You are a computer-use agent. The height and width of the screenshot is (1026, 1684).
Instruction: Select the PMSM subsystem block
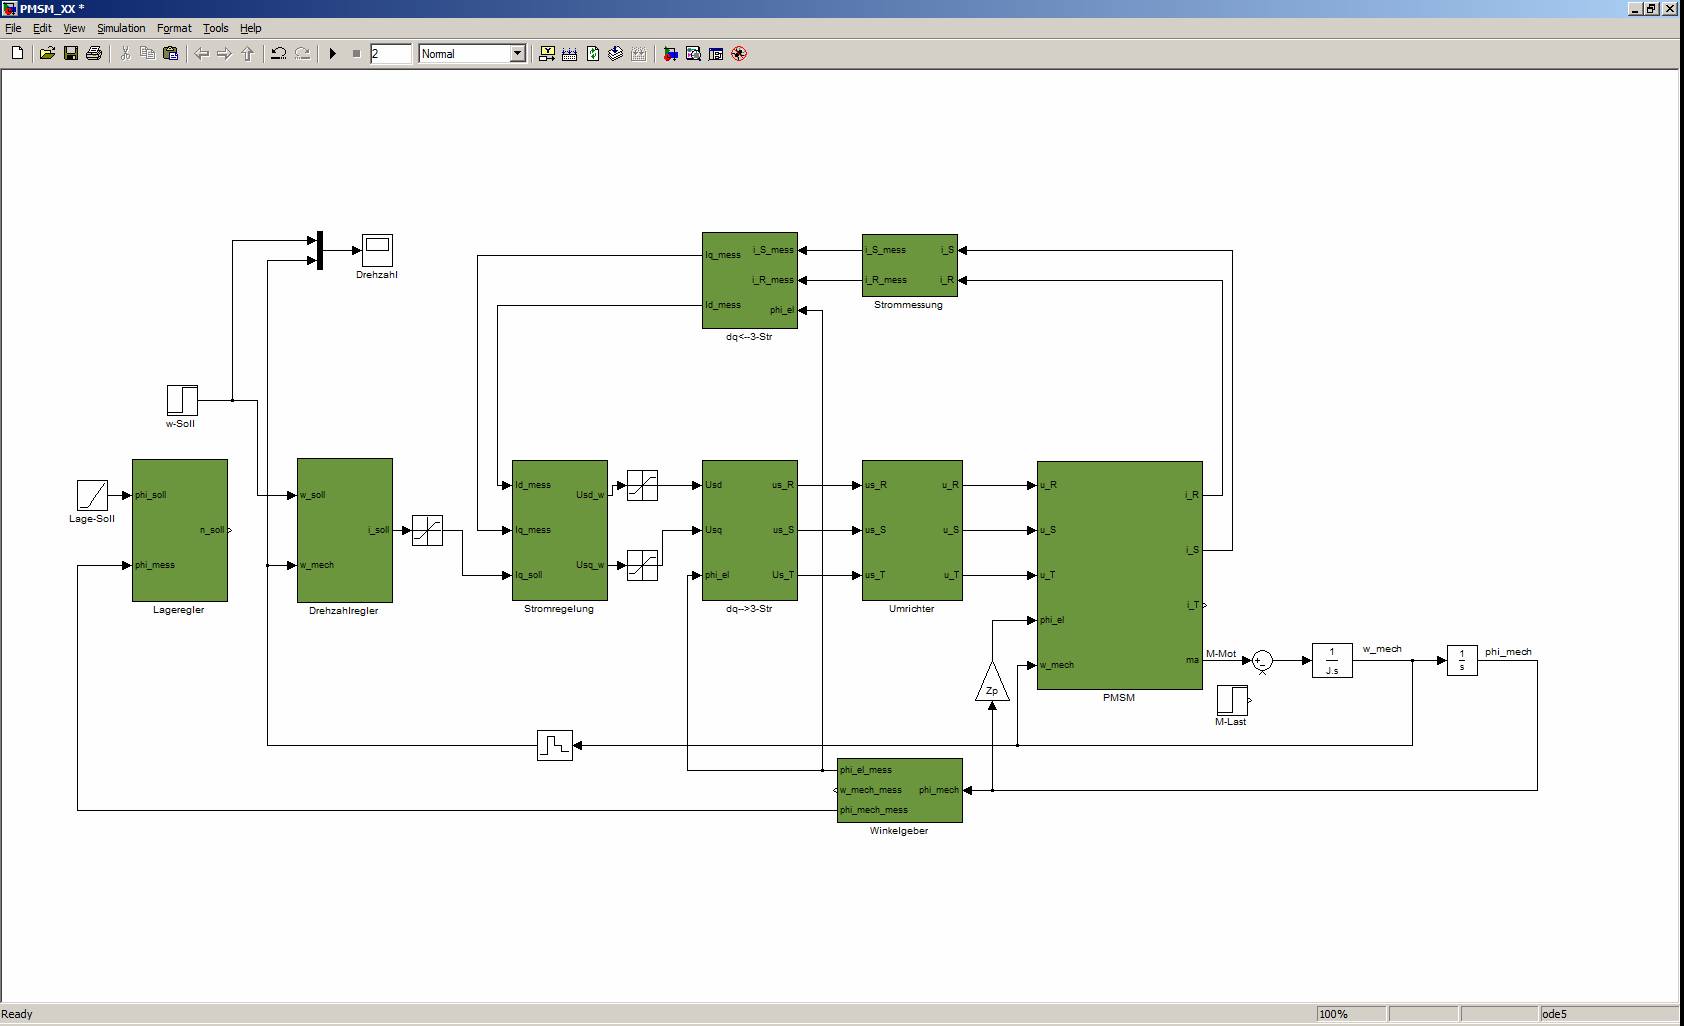pyautogui.click(x=1119, y=575)
